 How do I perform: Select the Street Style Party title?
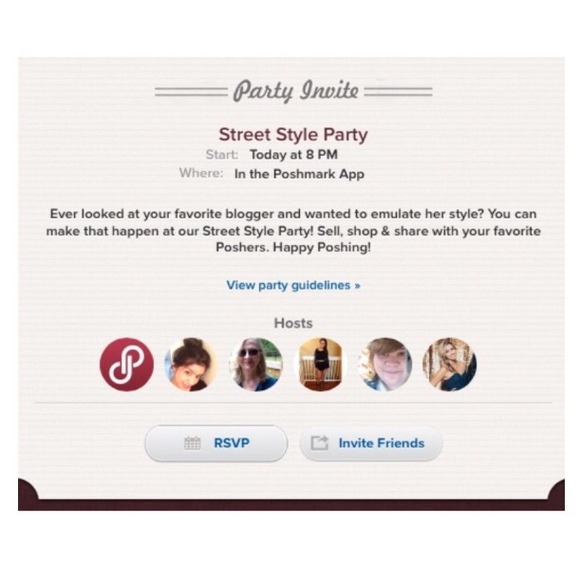tap(293, 135)
